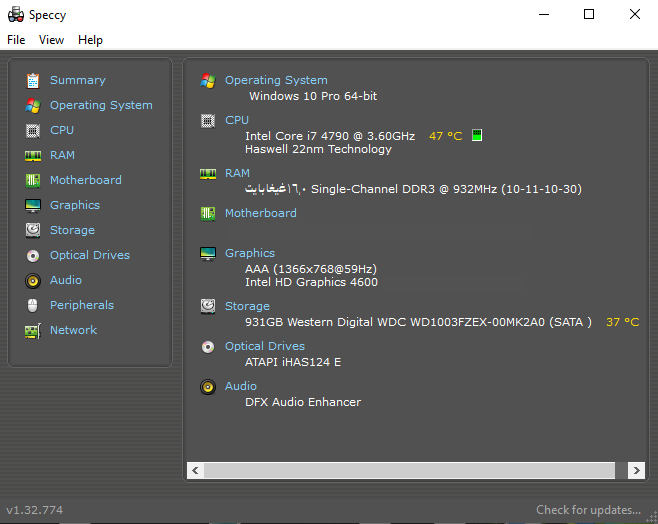
Task: Click DFX Audio Enhancer text
Action: 303,402
